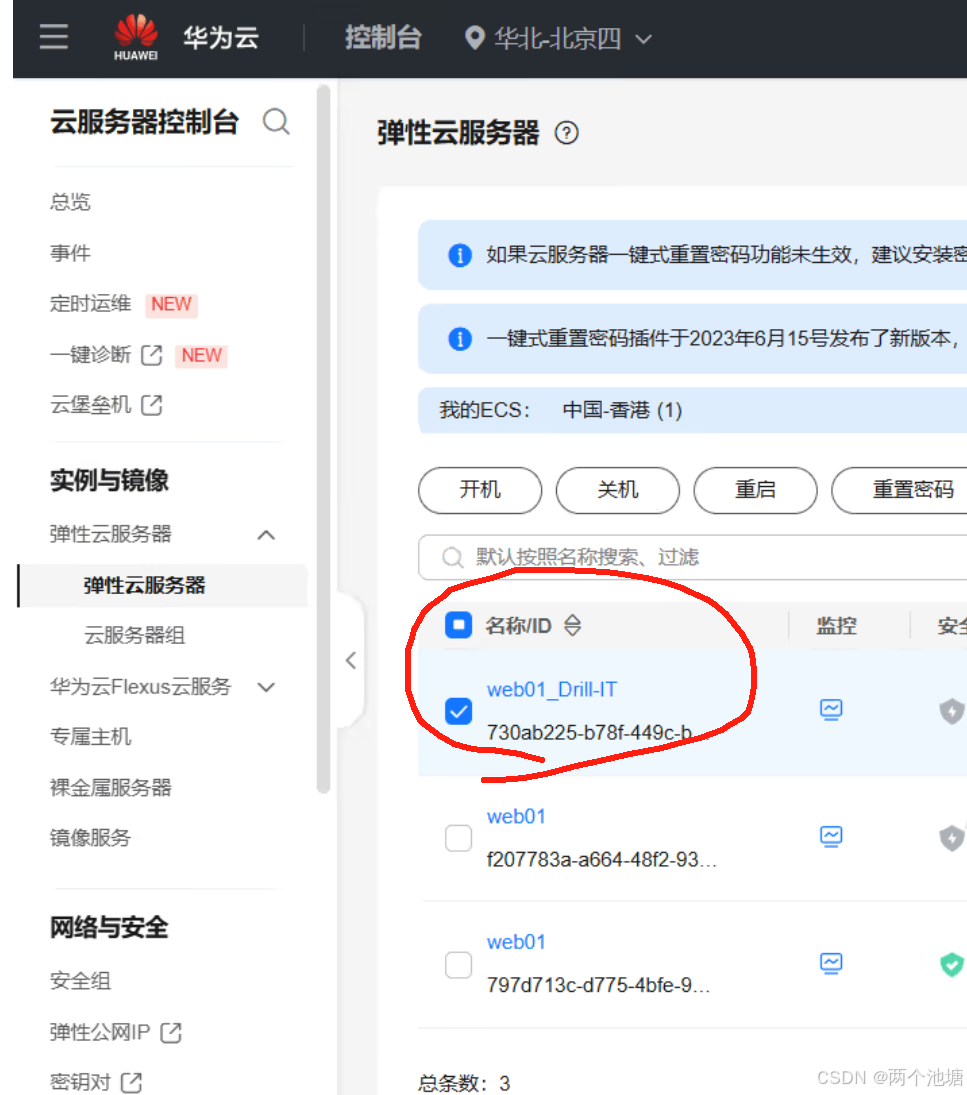Open 云堡垒机 in sidebar
The width and height of the screenshot is (967, 1095).
91,405
